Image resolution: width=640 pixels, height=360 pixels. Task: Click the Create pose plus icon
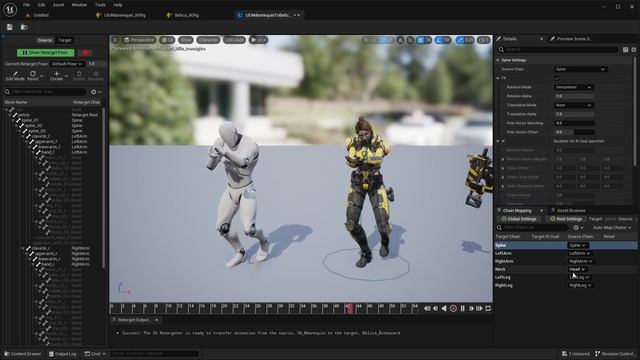click(56, 73)
